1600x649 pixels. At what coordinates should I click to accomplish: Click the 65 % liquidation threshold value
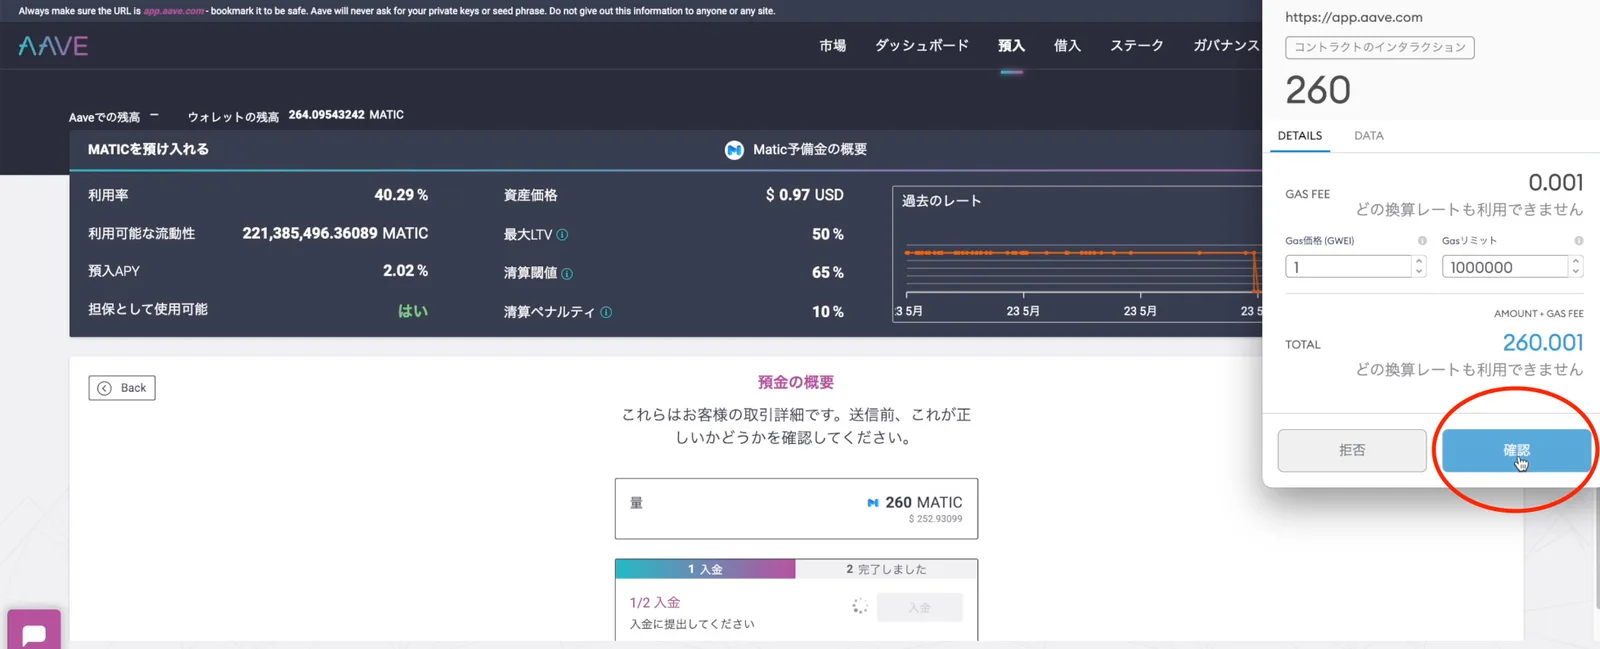tap(828, 272)
